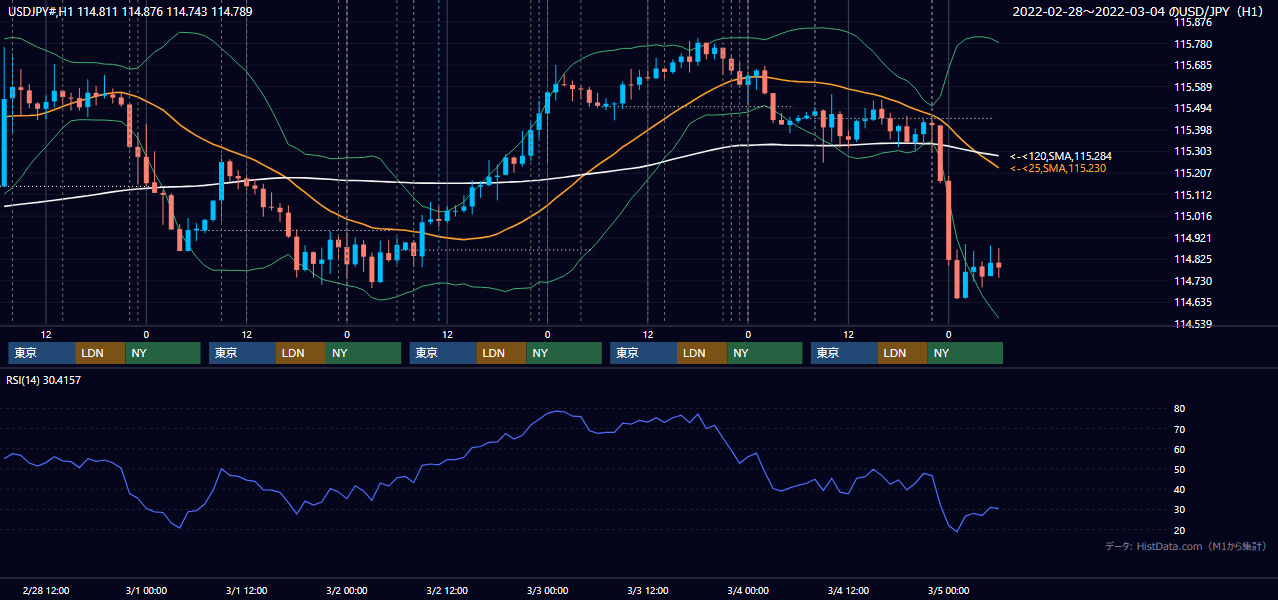Select the 3/3 12:00 time label
Viewport: 1278px width, 600px height.
click(647, 591)
